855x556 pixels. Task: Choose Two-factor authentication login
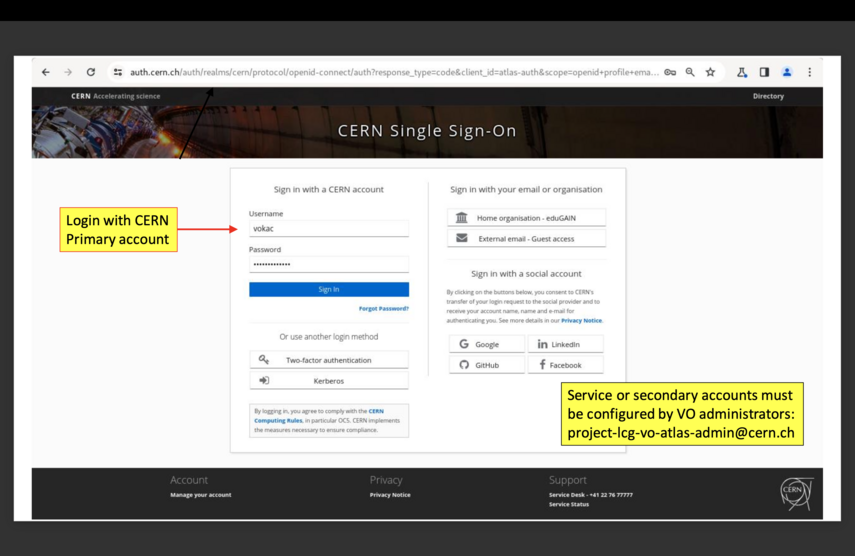[328, 360]
